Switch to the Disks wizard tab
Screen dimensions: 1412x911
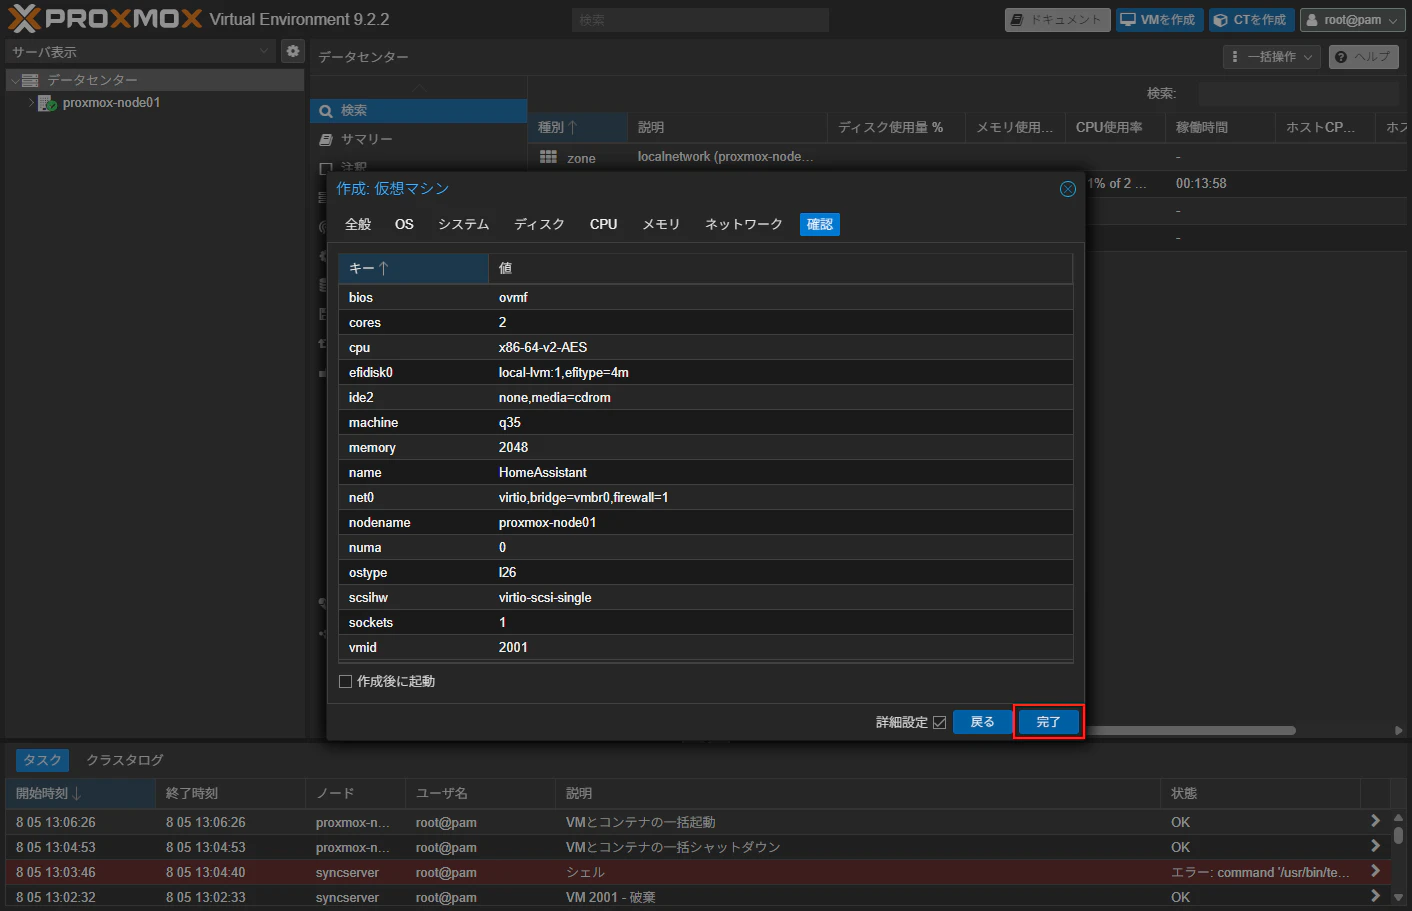539,224
